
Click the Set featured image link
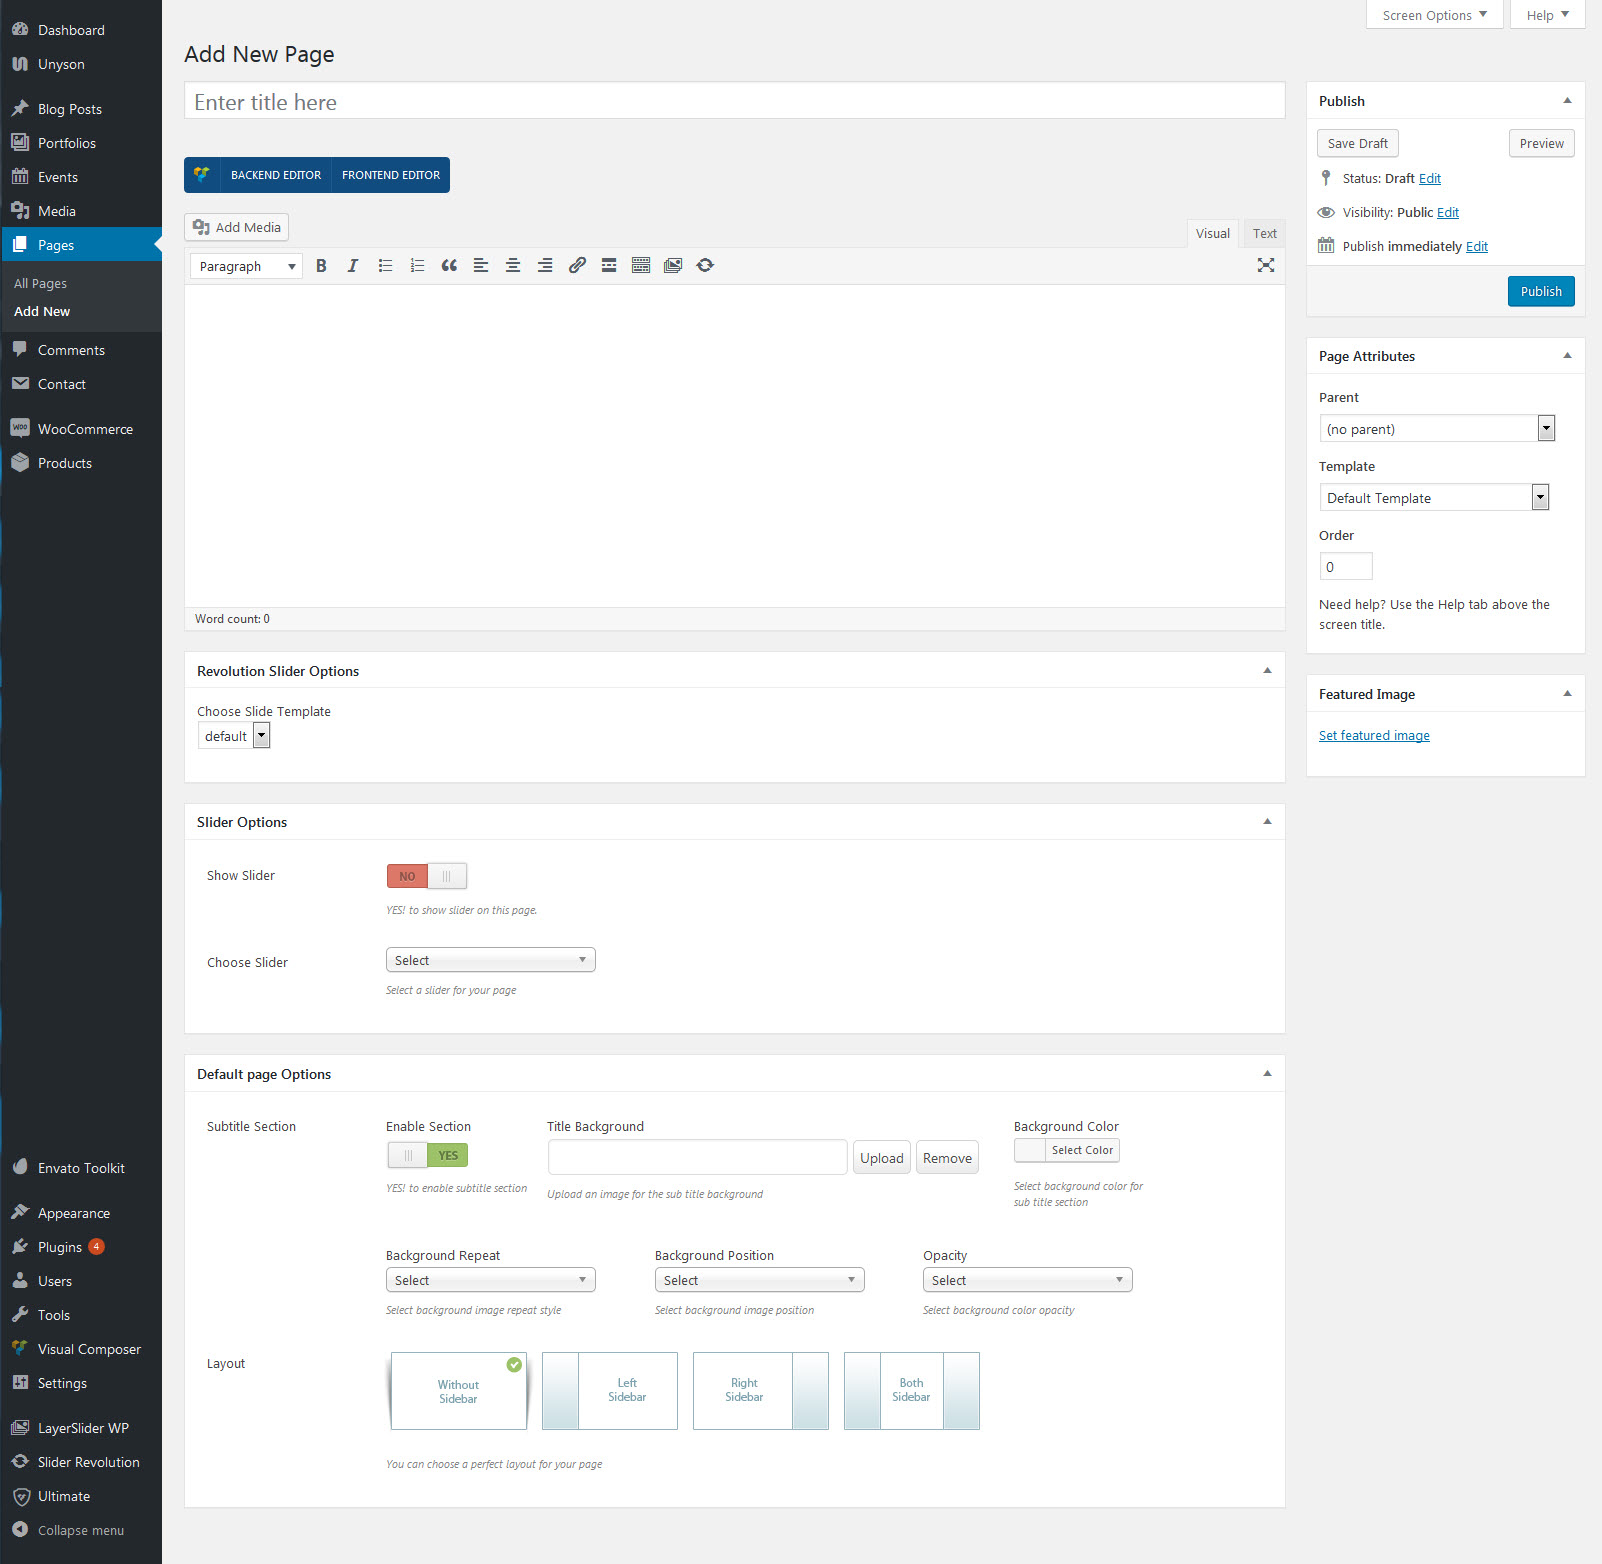tap(1374, 736)
